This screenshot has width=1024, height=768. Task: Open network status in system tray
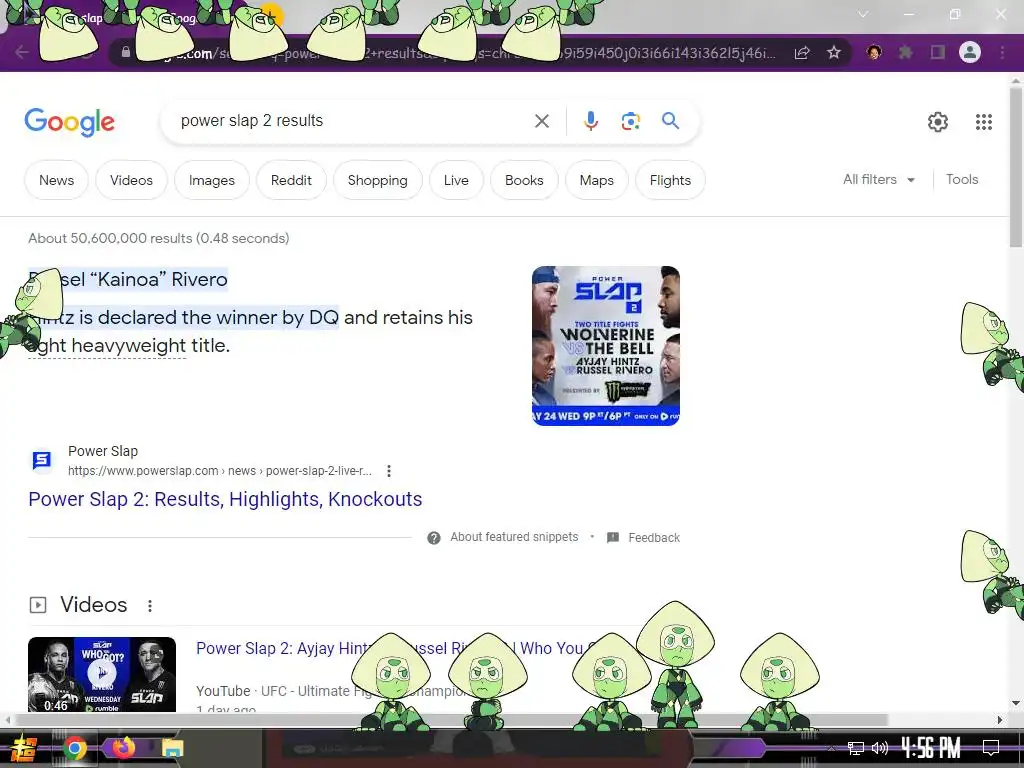click(856, 748)
